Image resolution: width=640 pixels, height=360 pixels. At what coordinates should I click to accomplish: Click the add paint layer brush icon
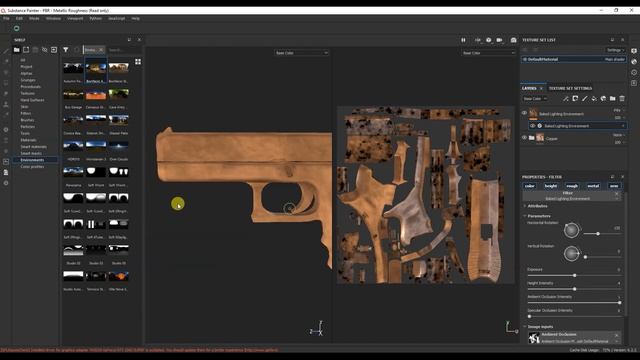[x=584, y=98]
